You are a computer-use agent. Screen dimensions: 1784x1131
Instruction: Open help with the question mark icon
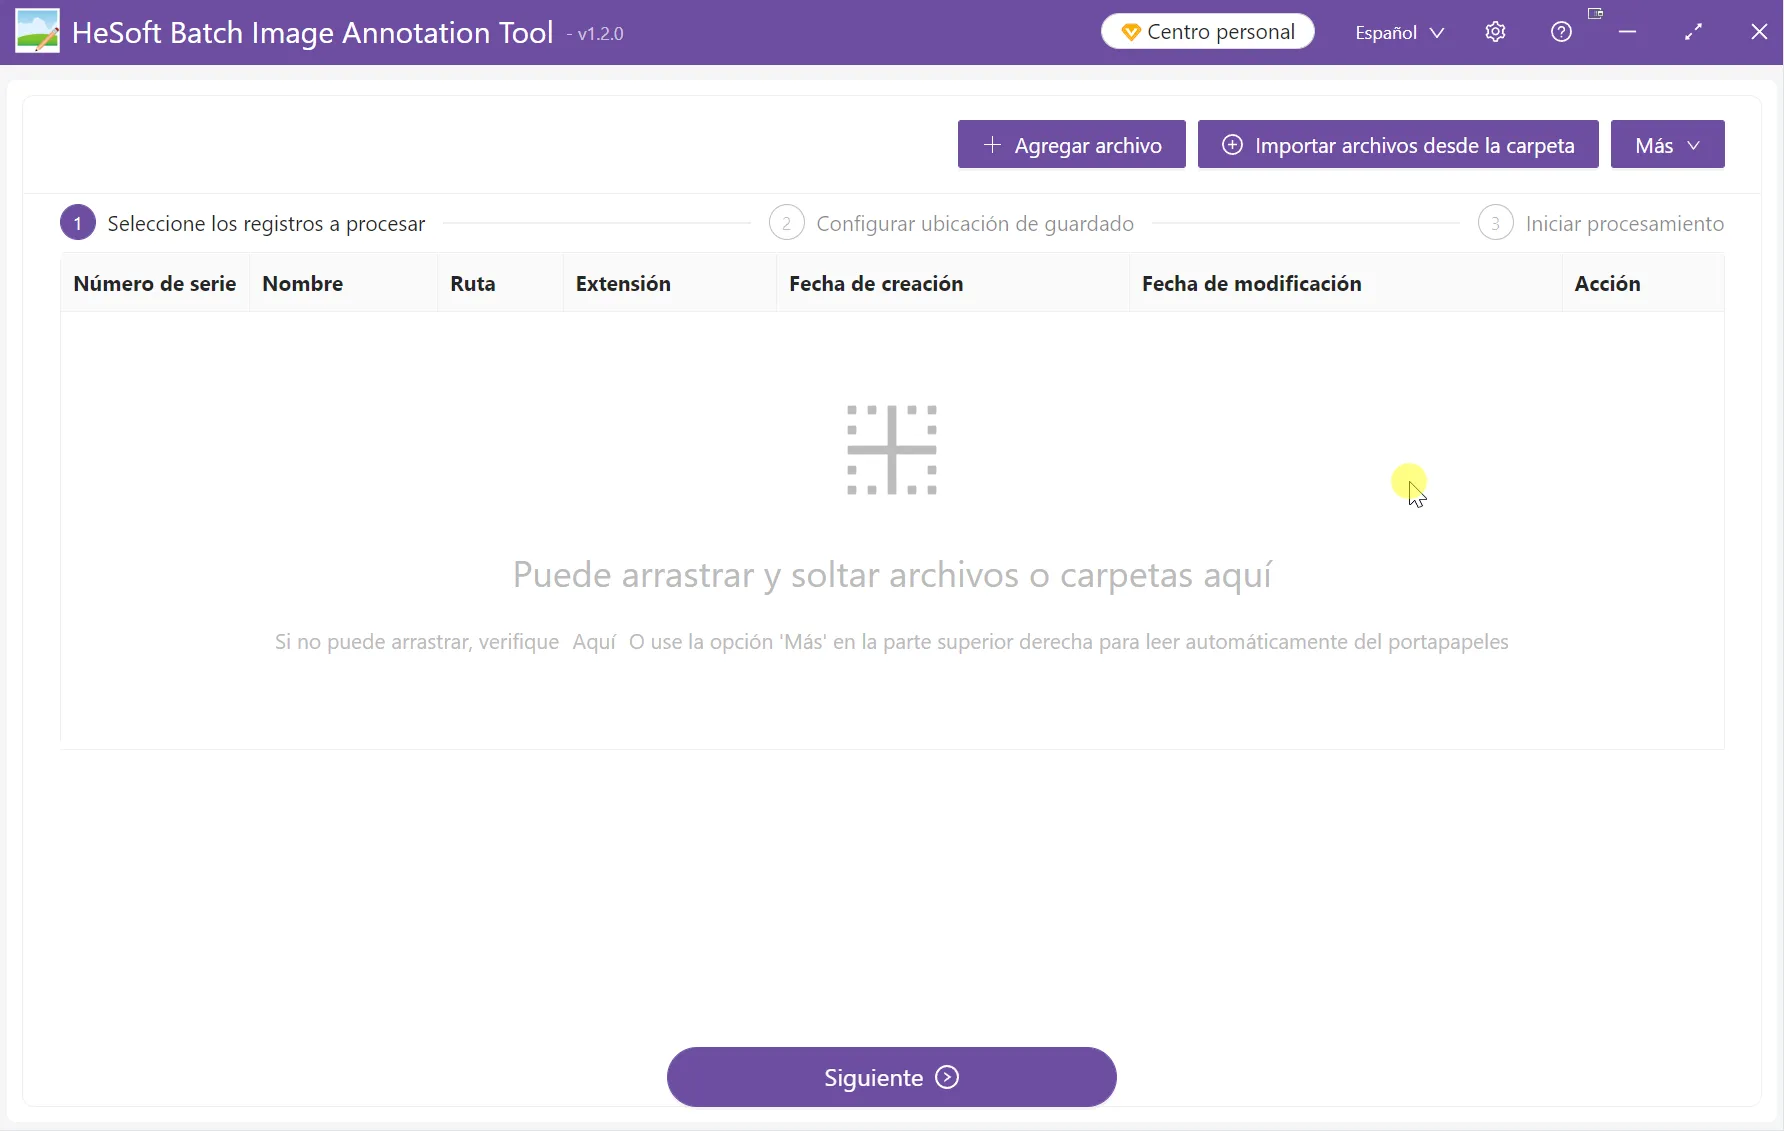[1561, 32]
